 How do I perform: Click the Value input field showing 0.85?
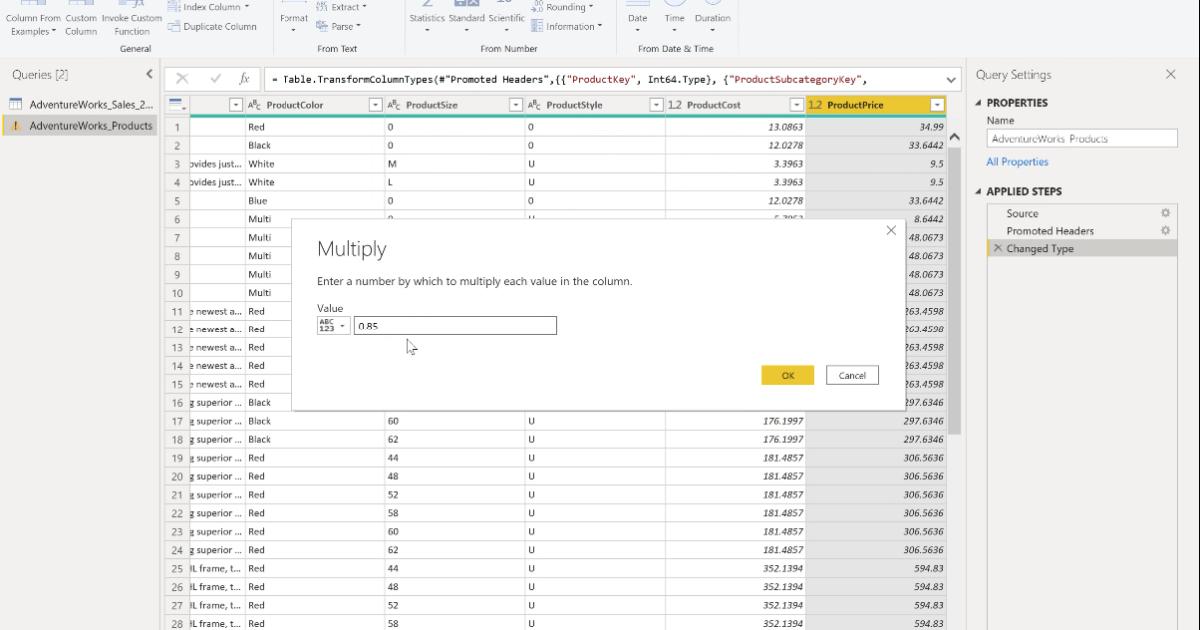(x=455, y=325)
